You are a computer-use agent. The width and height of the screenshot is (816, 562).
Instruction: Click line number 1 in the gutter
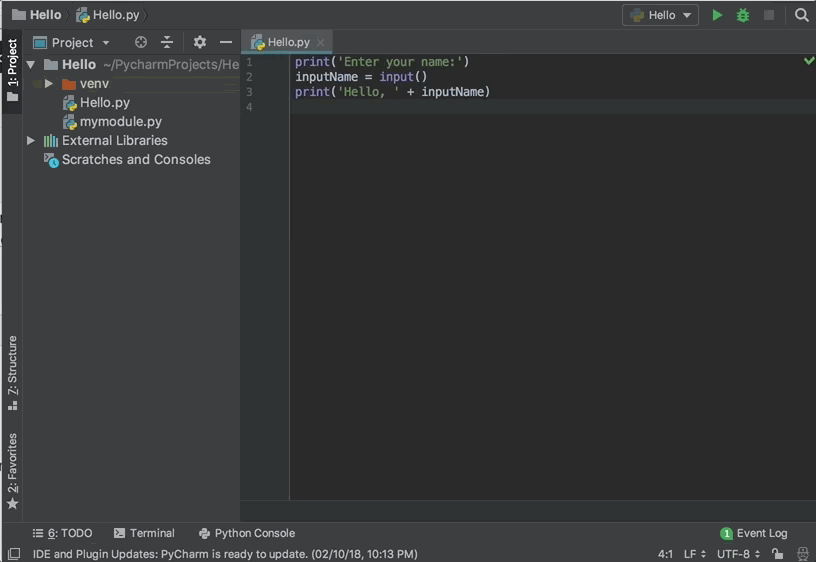tap(249, 62)
